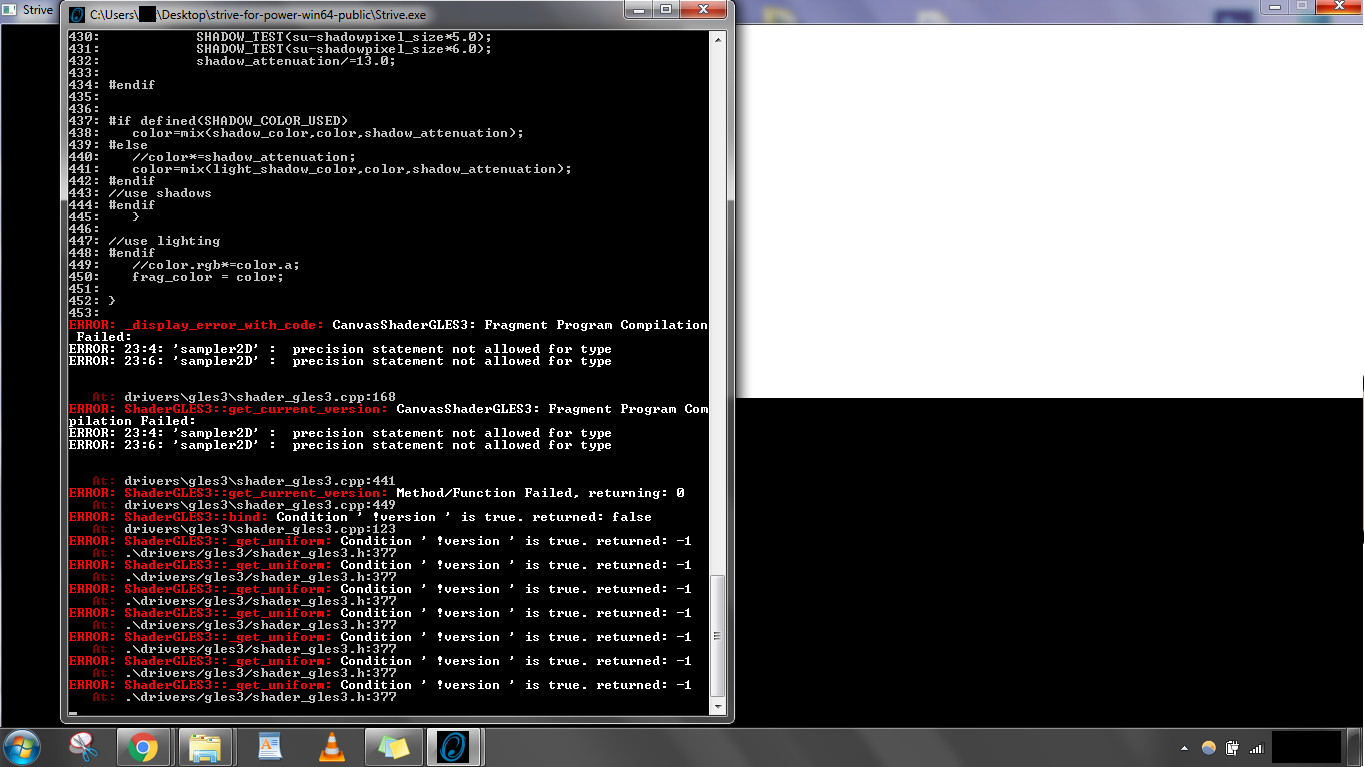Click the console scrollbar up arrow

717,39
